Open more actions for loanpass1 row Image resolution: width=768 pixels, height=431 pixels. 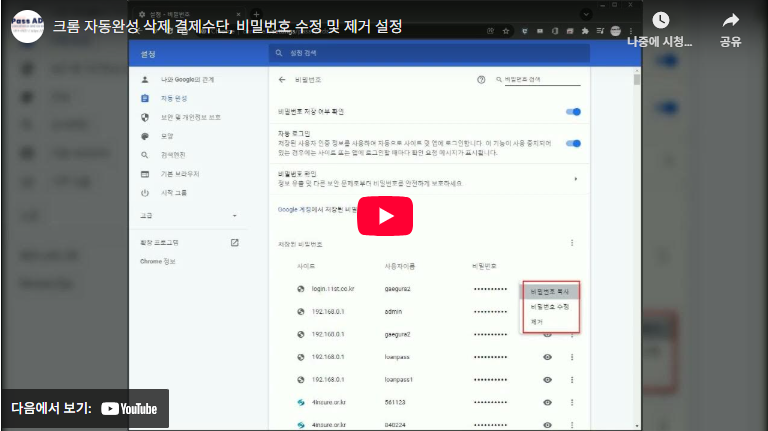pos(572,380)
